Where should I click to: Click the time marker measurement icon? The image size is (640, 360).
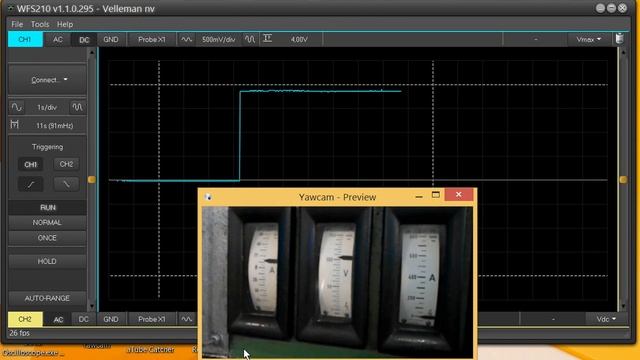[x=15, y=125]
